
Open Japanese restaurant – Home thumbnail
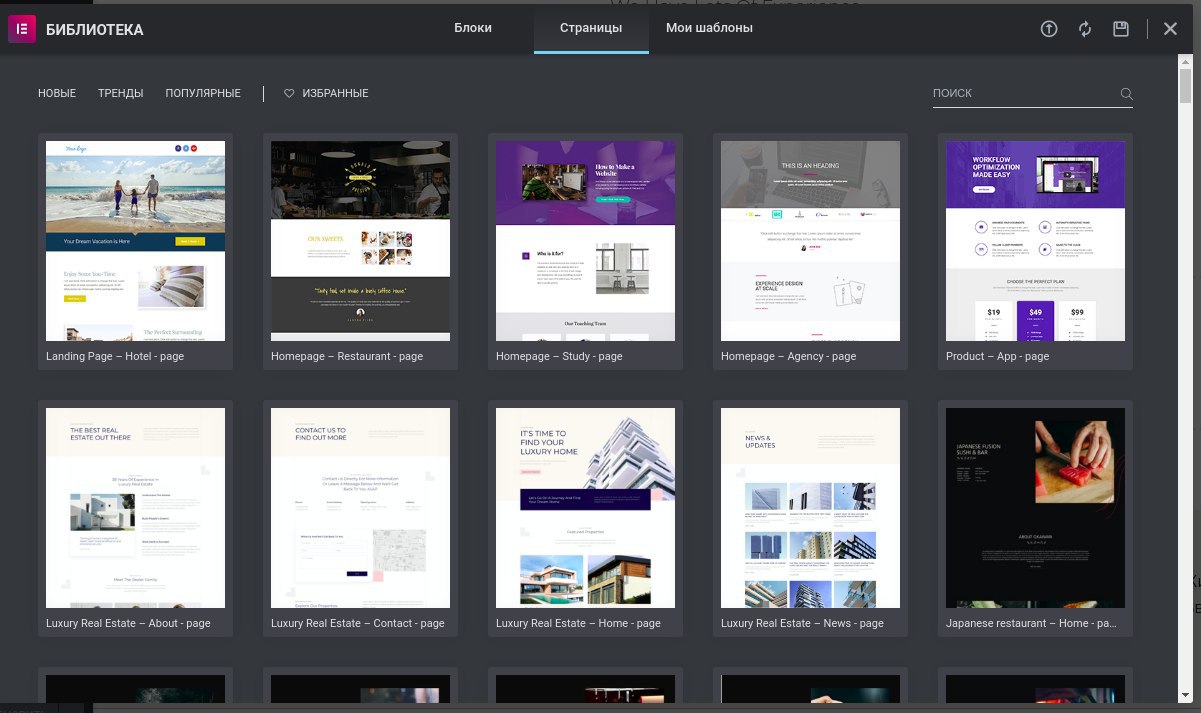tap(1035, 508)
